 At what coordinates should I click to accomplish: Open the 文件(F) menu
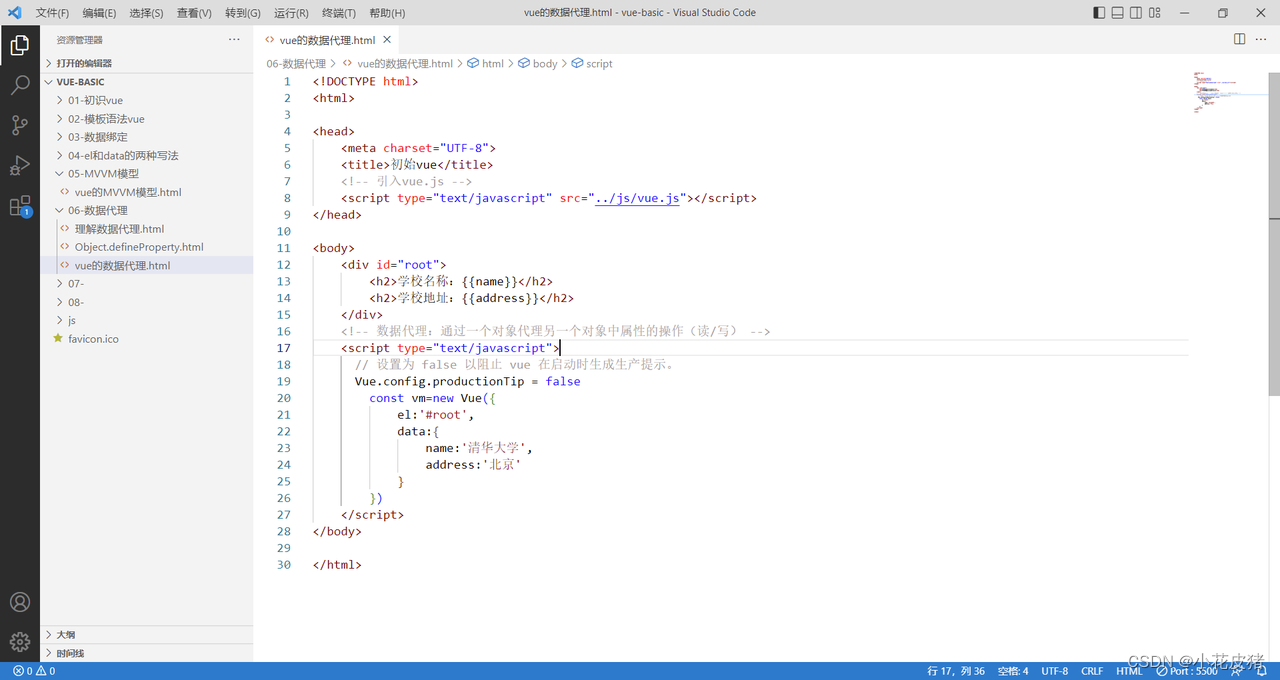click(x=52, y=13)
